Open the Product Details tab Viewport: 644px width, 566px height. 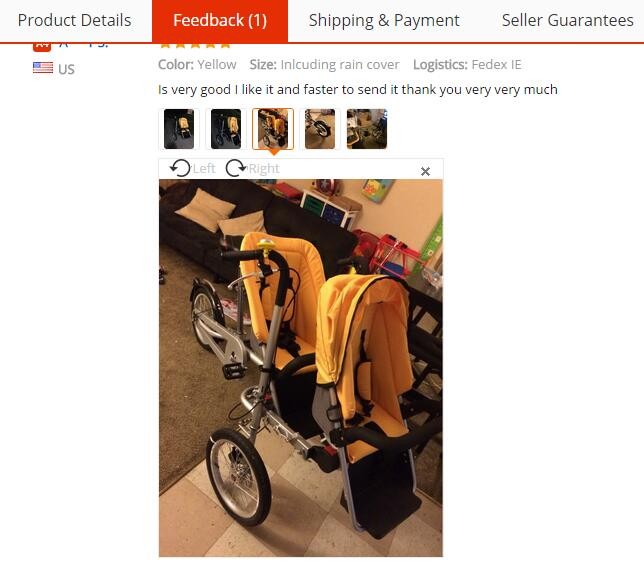click(74, 20)
